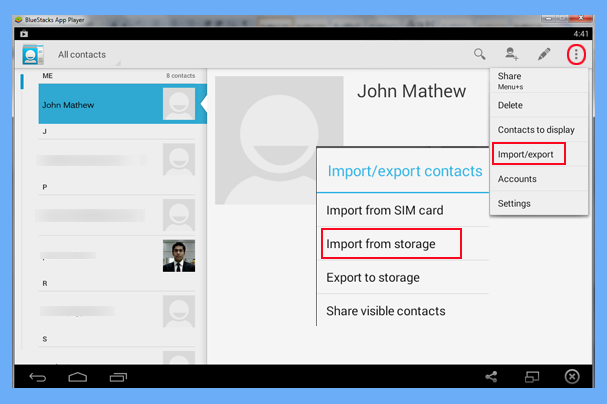607x404 pixels.
Task: Open the recent apps navigation icon
Action: pos(118,377)
